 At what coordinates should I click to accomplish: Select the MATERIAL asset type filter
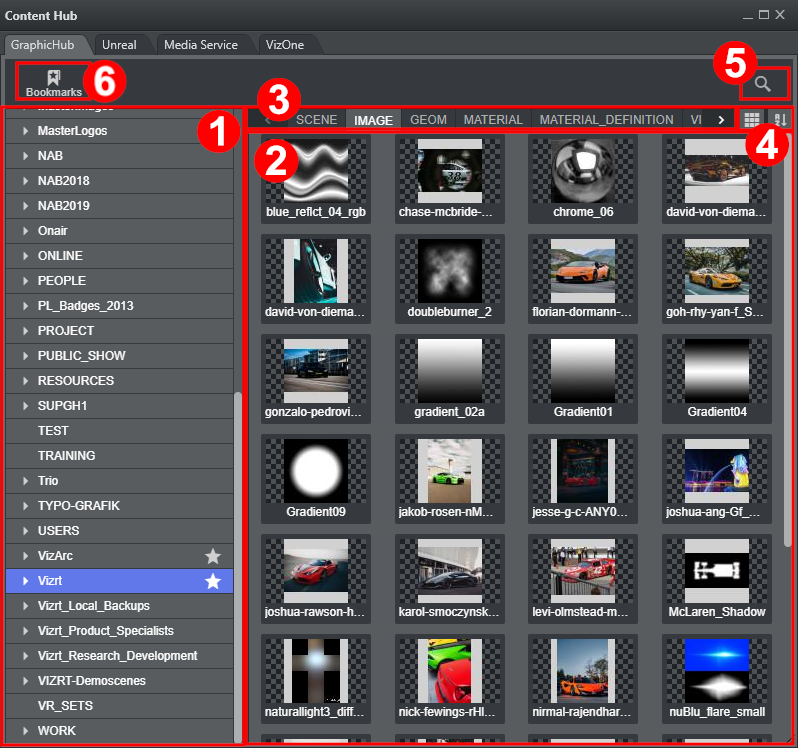(x=493, y=120)
